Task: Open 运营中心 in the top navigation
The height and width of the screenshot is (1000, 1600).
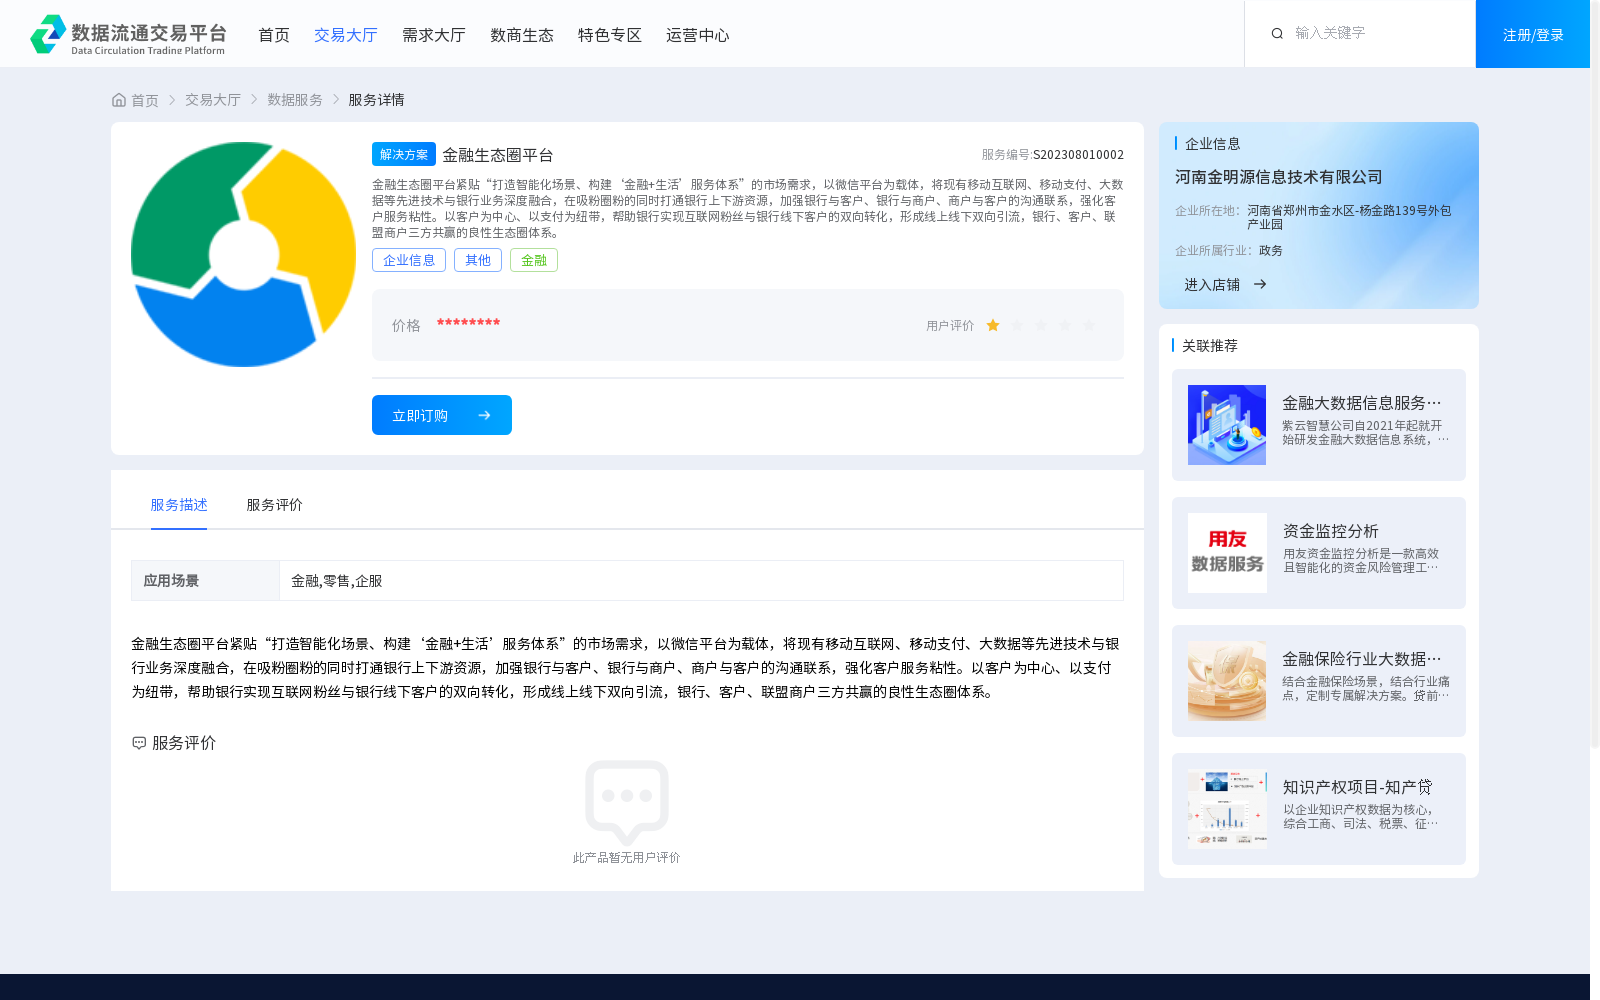Action: point(698,35)
